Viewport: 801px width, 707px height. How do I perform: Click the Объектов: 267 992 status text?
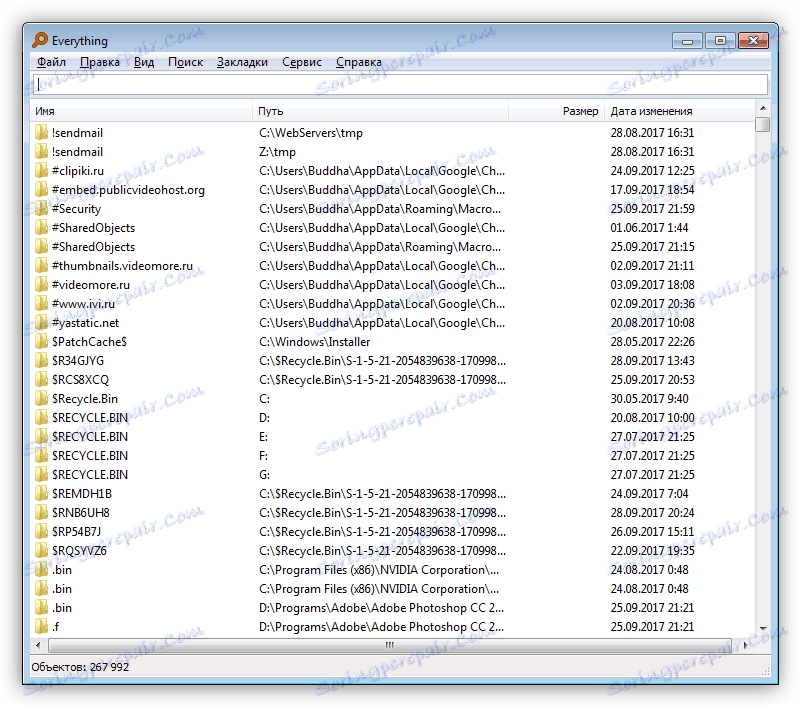[x=80, y=667]
